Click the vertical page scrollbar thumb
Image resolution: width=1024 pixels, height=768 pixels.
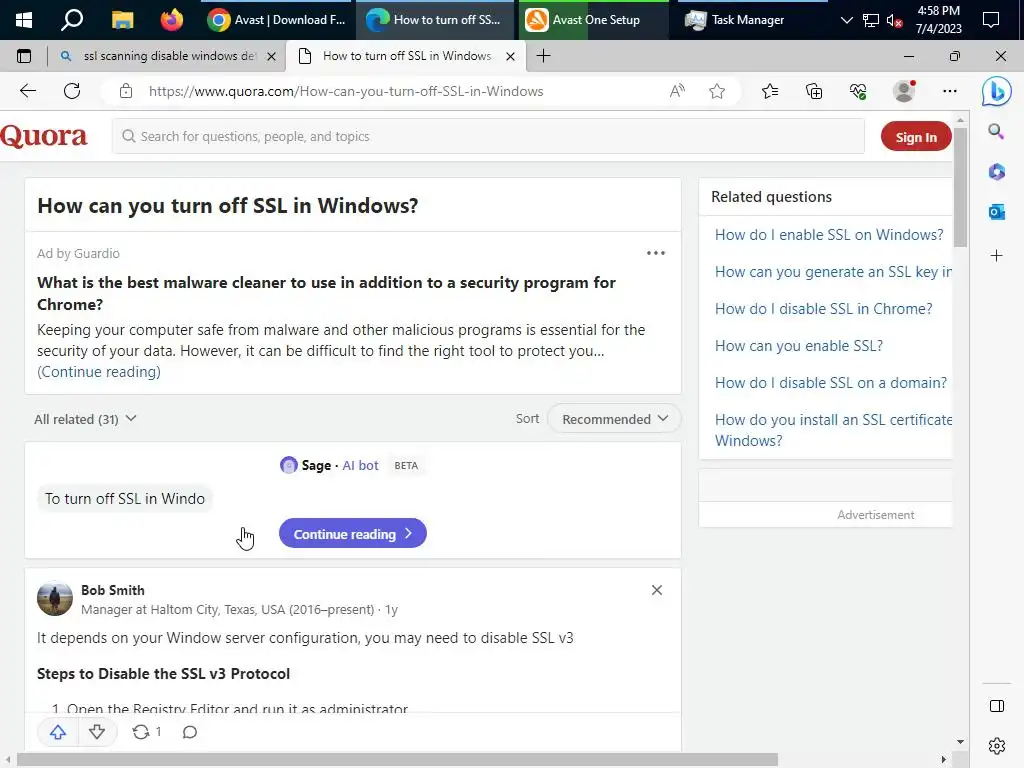(960, 186)
